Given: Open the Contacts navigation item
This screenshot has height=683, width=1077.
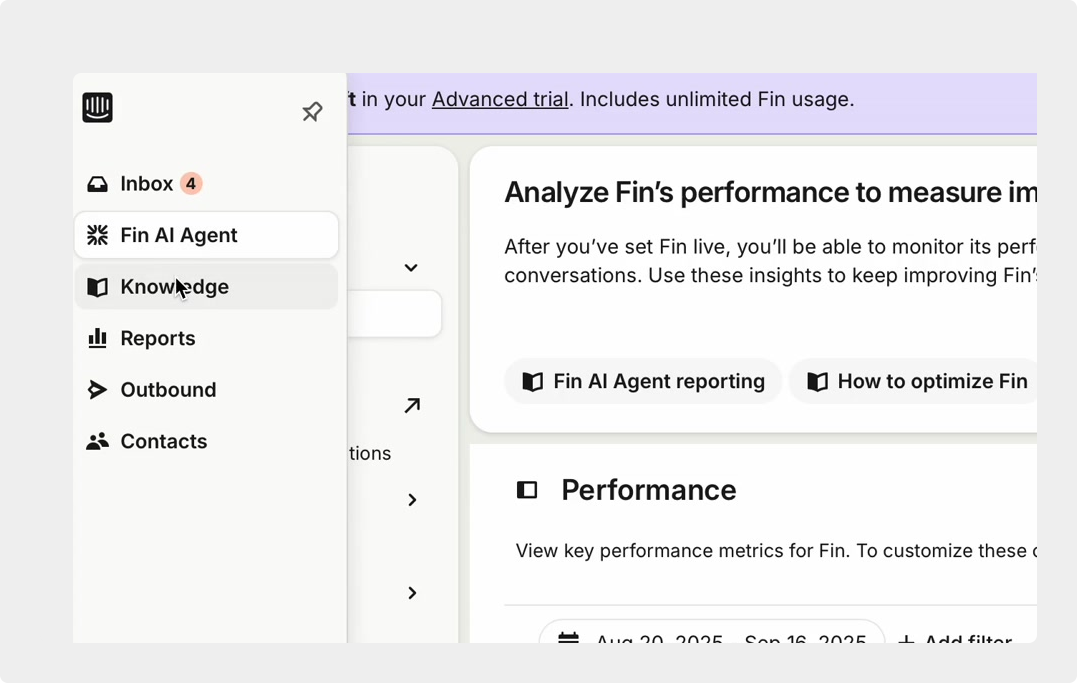Looking at the screenshot, I should click(163, 441).
